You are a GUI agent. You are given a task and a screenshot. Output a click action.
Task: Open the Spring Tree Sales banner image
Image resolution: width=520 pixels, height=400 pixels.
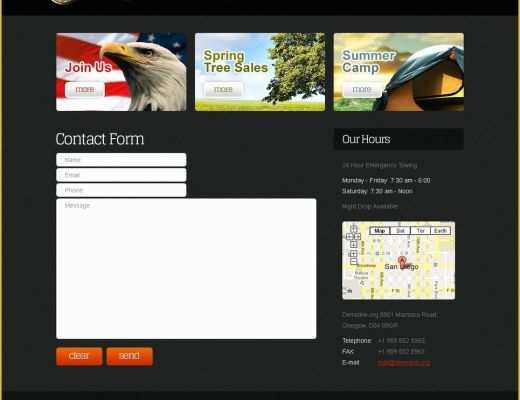[260, 72]
